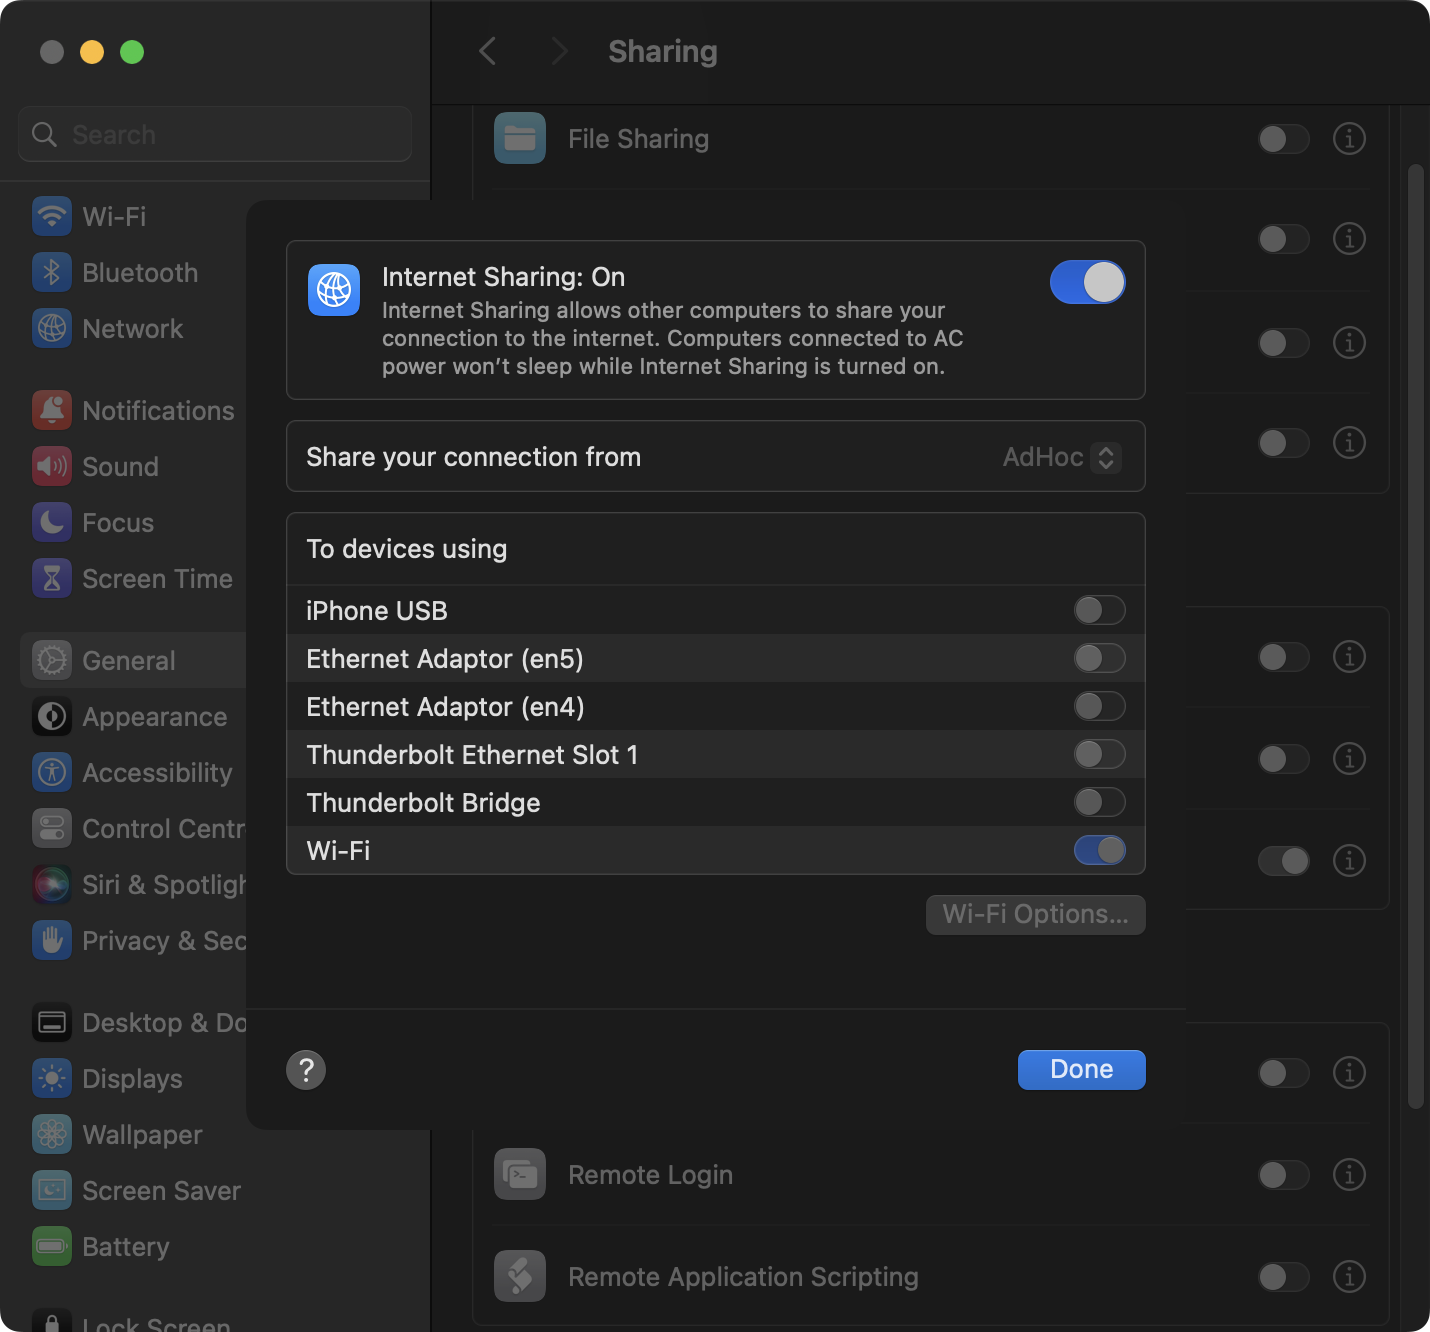
Task: Click the Sharing page title
Action: [663, 51]
